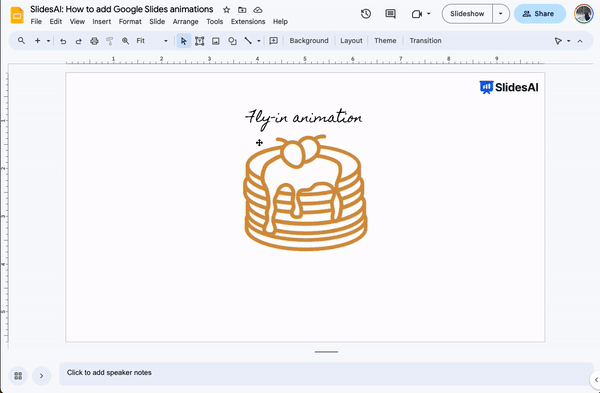Screen dimensions: 600x393
Task: Open the File menu
Action: [x=36, y=22]
